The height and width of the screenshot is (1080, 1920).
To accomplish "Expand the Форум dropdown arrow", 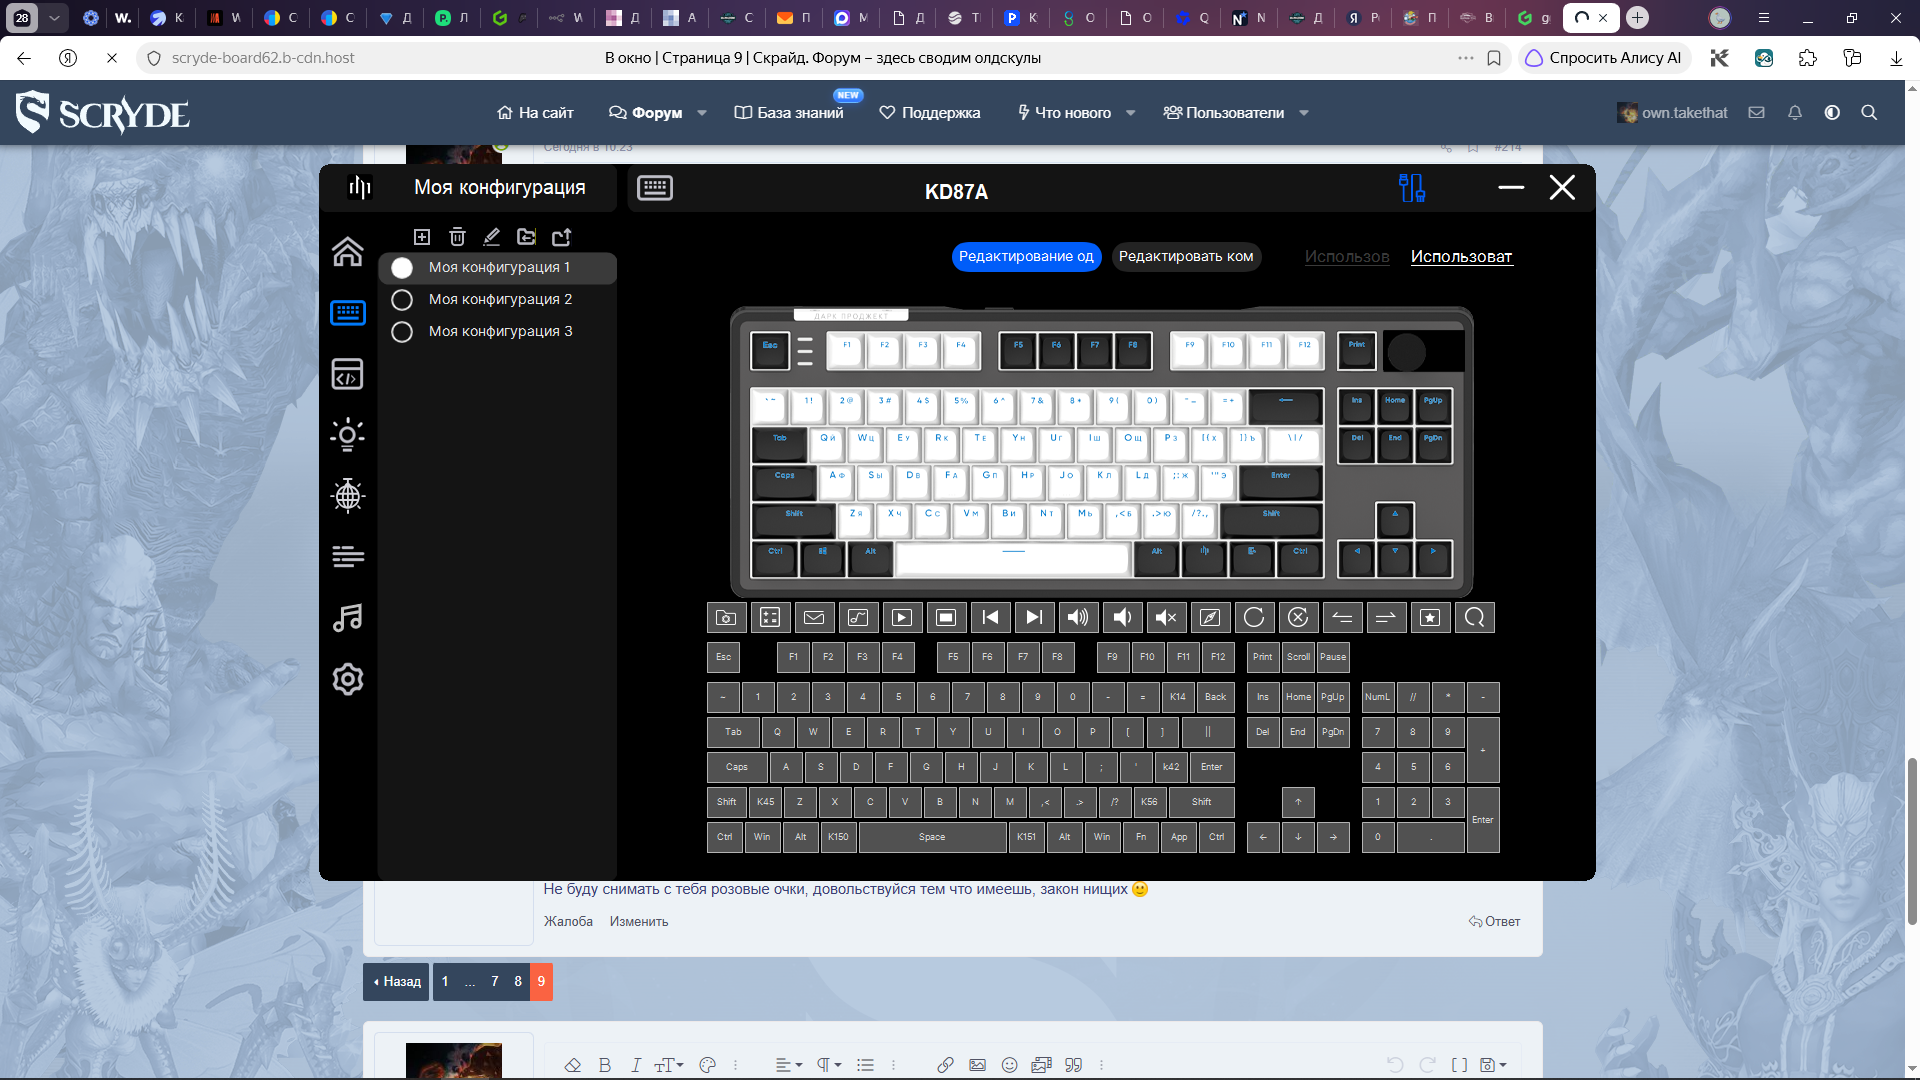I will (x=702, y=113).
